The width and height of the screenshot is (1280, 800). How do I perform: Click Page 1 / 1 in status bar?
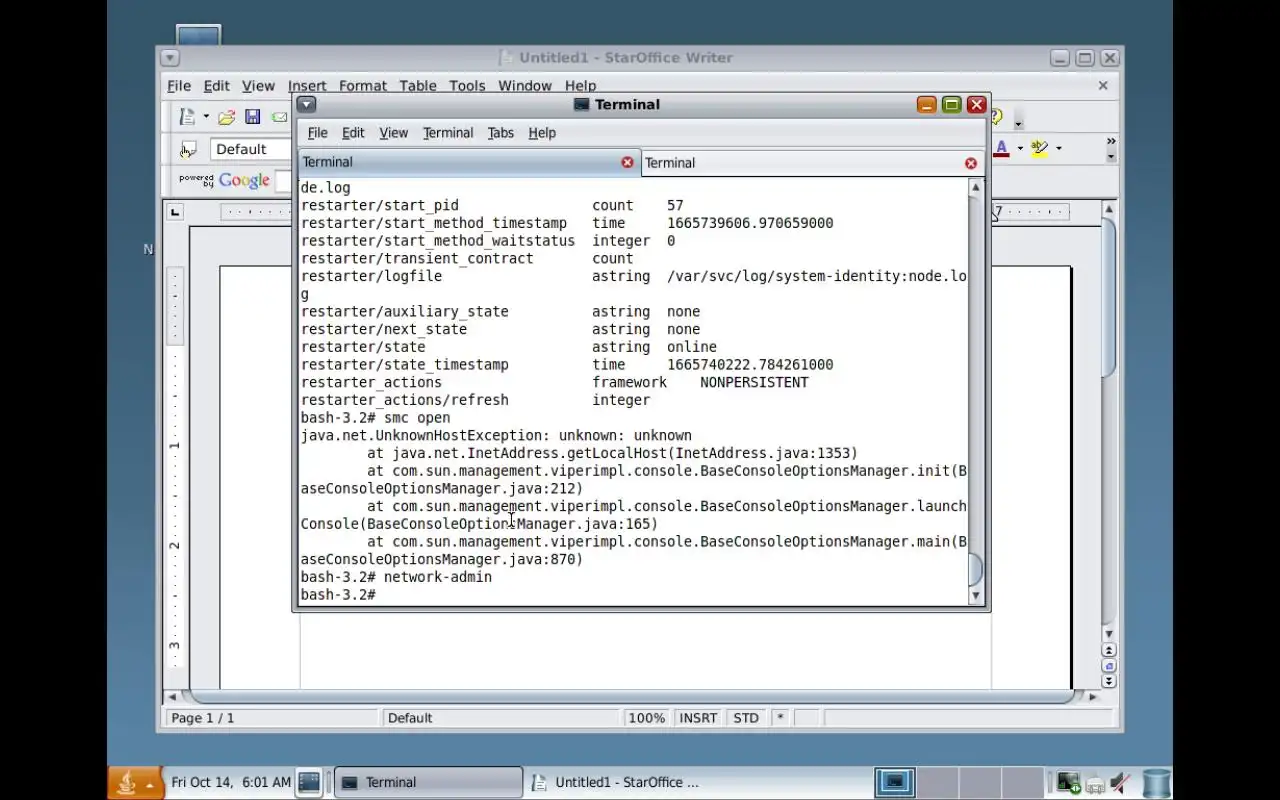272,718
